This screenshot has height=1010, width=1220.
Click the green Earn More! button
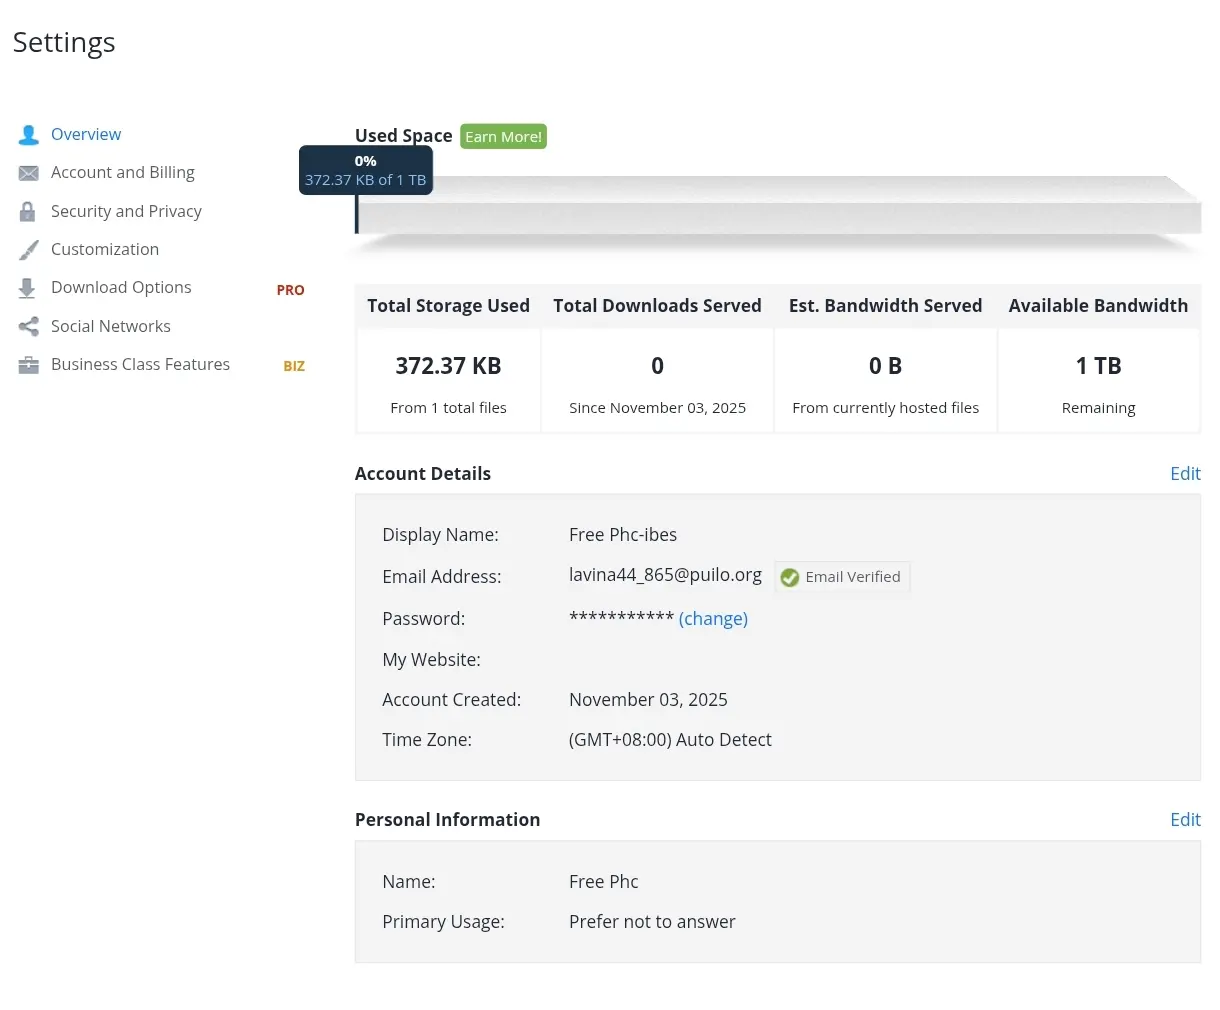(503, 136)
